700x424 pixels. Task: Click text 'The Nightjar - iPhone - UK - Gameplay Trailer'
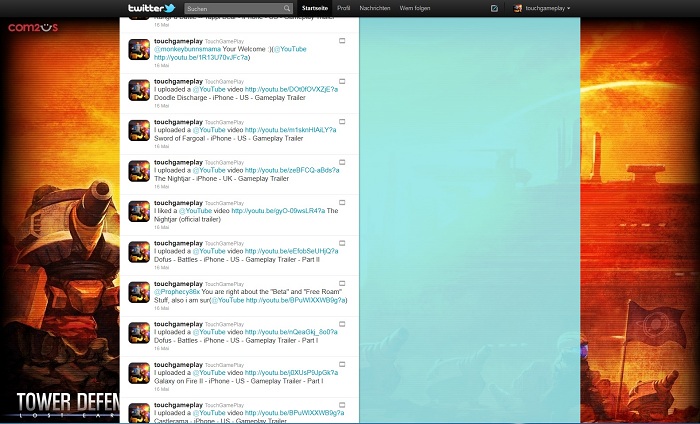[x=221, y=179]
